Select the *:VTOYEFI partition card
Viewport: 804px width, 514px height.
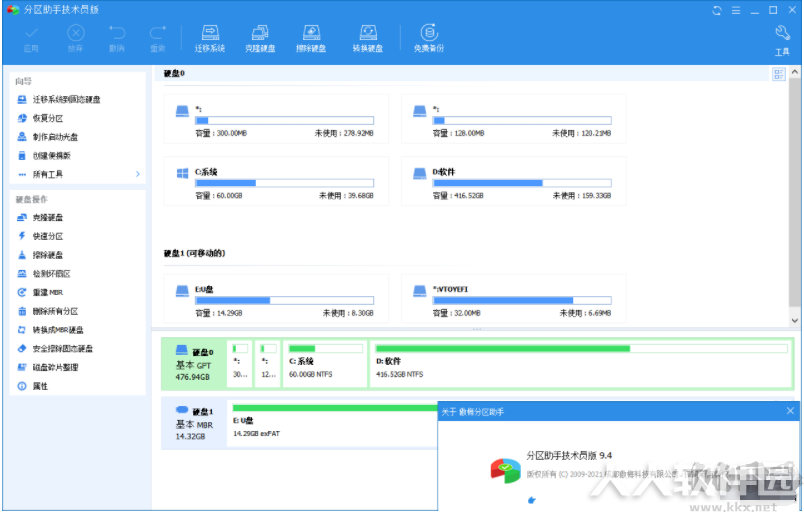[513, 299]
